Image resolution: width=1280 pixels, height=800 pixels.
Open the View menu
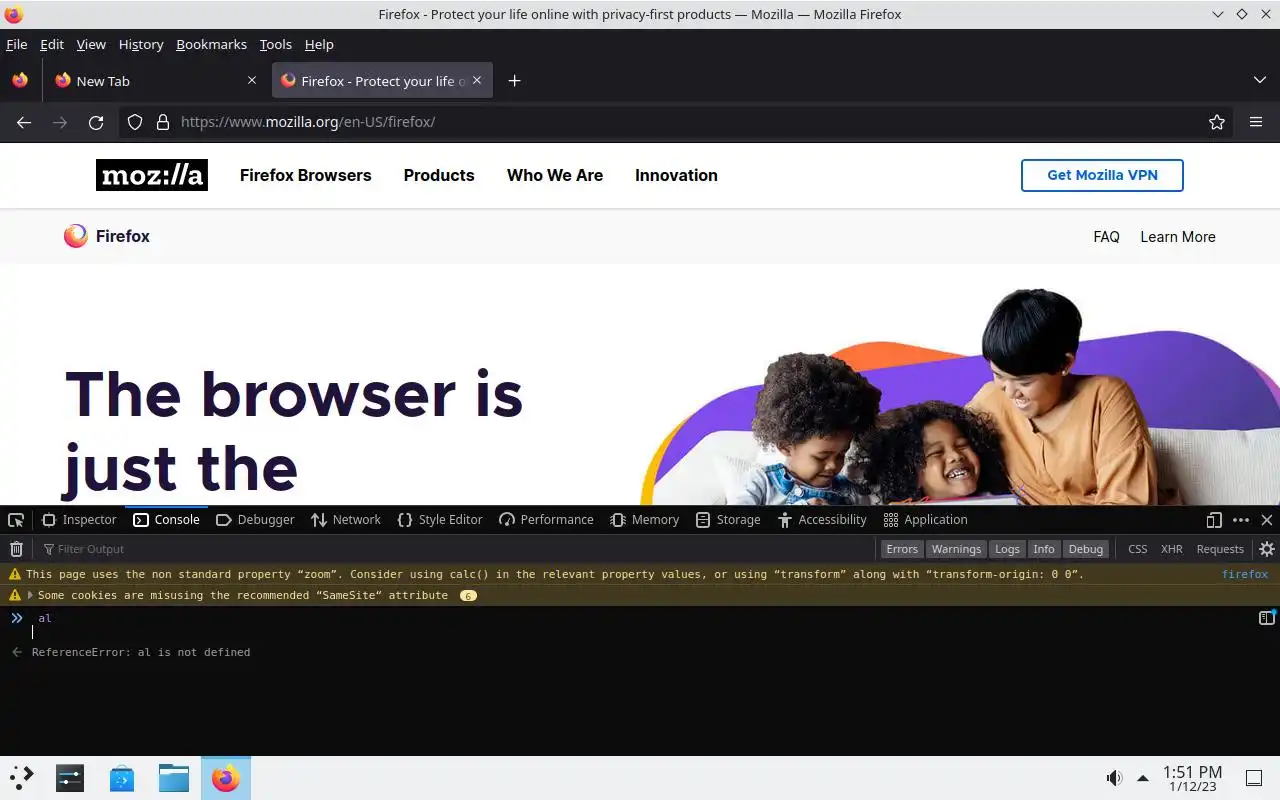[91, 44]
